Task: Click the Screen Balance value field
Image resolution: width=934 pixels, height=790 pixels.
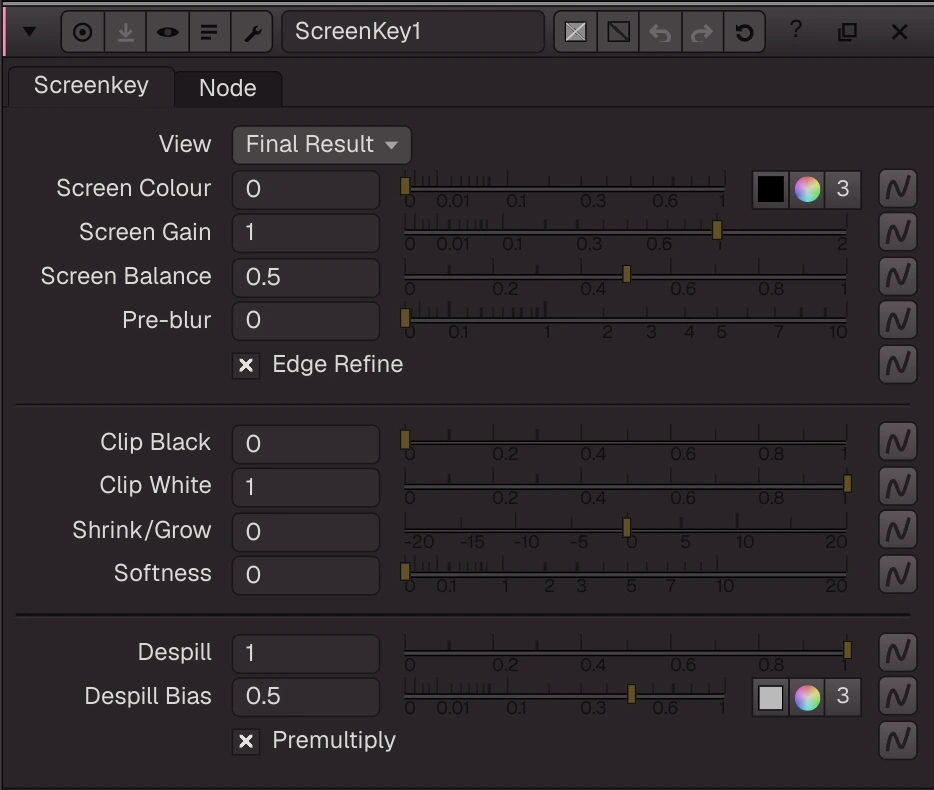Action: 306,277
